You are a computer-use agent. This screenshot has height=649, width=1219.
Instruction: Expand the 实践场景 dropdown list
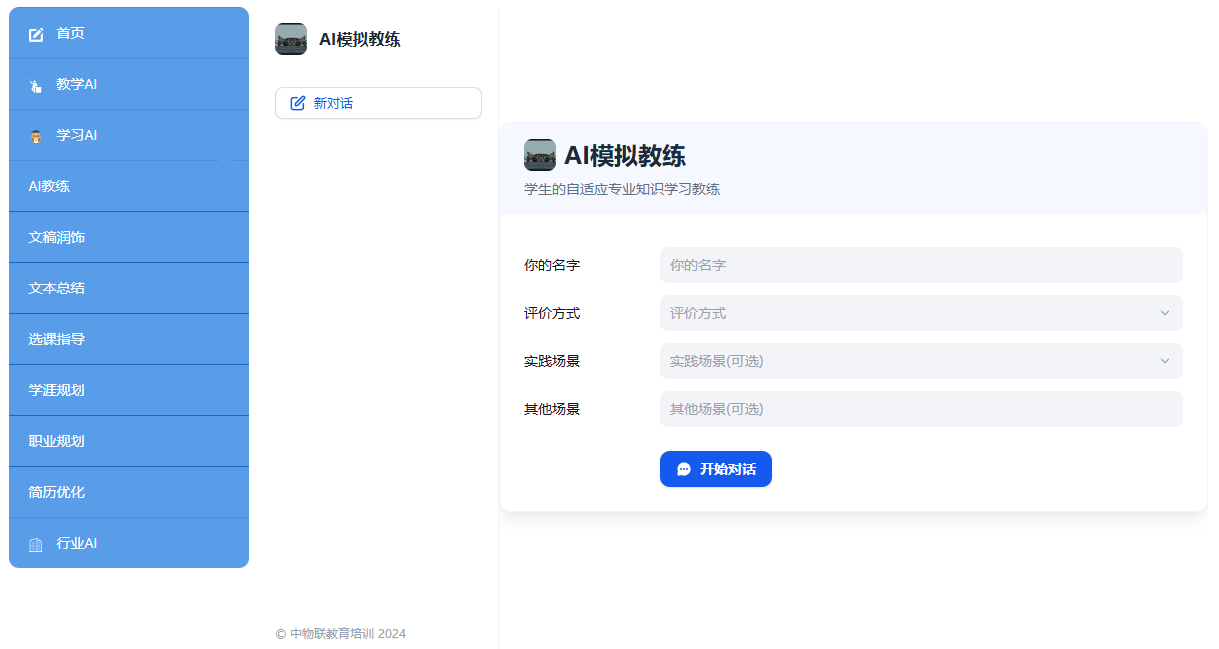point(920,361)
